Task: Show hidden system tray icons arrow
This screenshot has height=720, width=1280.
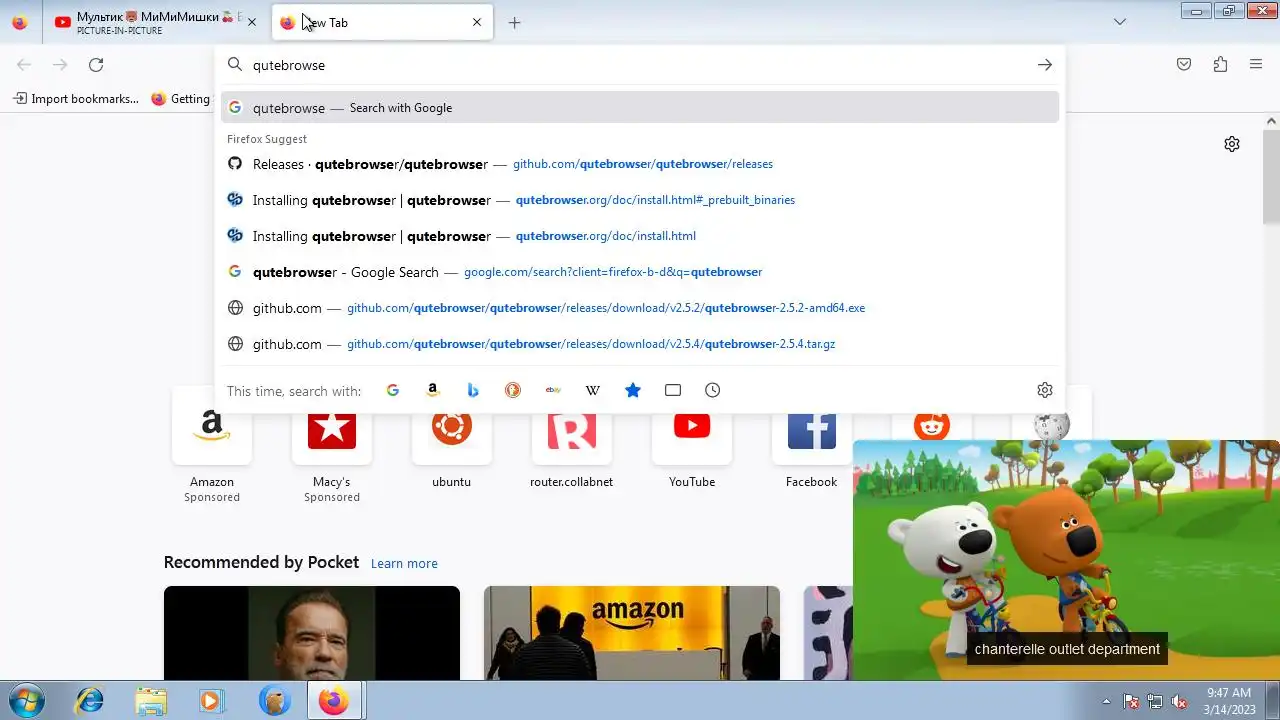Action: [1106, 701]
